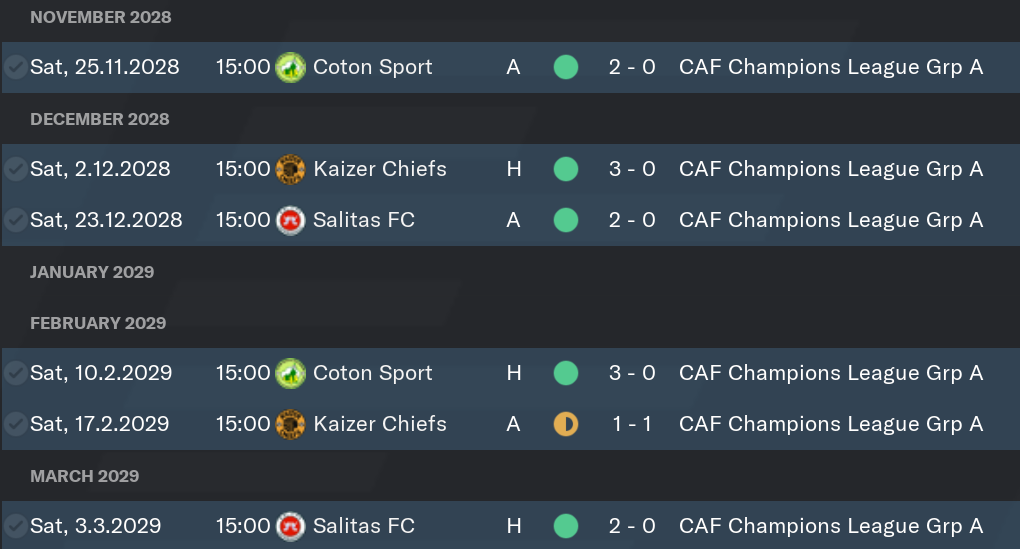Screen dimensions: 1020x549
Task: Click green win indicator for 25.11.2028 match
Action: click(x=566, y=67)
